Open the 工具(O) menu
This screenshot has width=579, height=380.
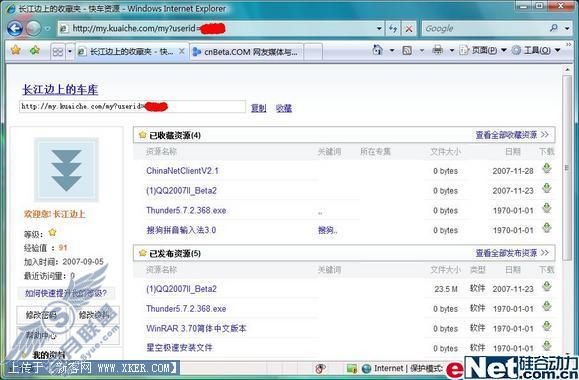(536, 50)
